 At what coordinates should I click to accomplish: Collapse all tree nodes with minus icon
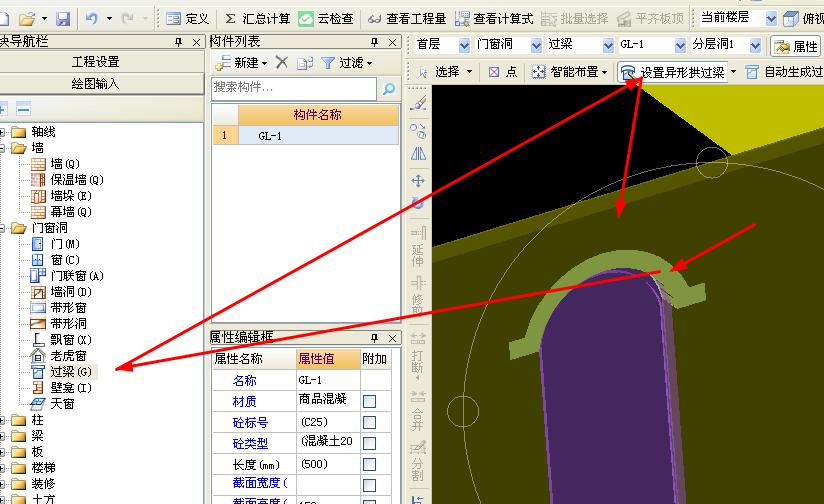[23, 109]
